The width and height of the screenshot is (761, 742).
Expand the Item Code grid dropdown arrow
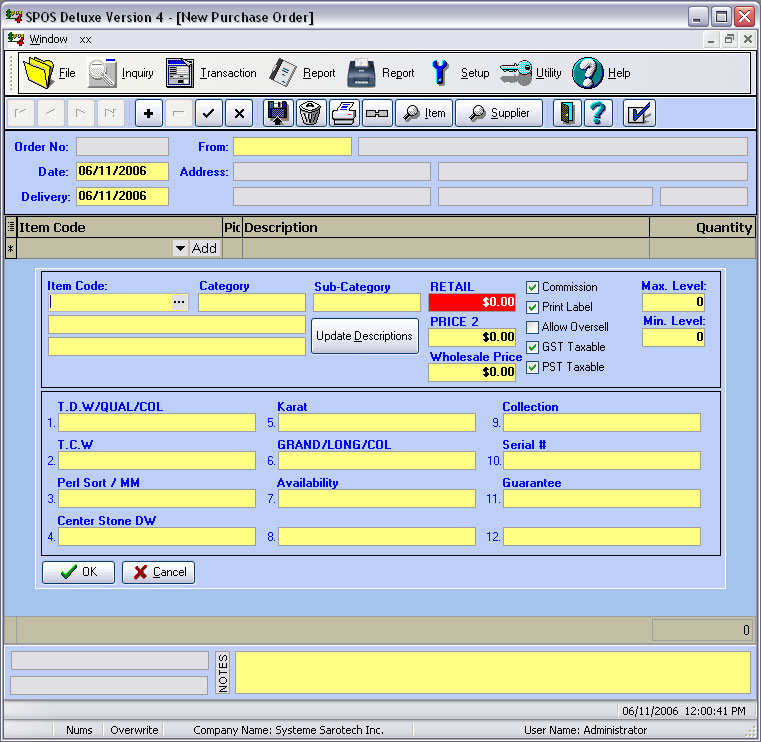tap(180, 248)
